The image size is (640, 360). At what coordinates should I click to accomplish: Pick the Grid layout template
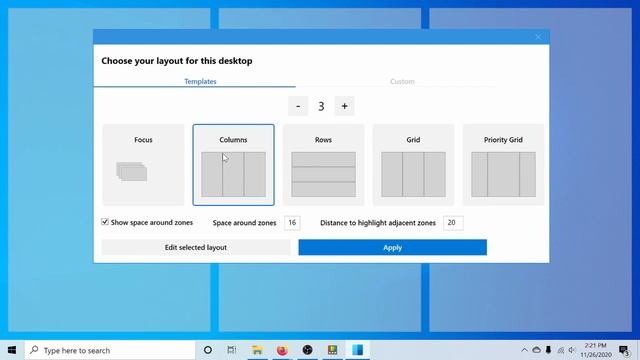coord(413,165)
